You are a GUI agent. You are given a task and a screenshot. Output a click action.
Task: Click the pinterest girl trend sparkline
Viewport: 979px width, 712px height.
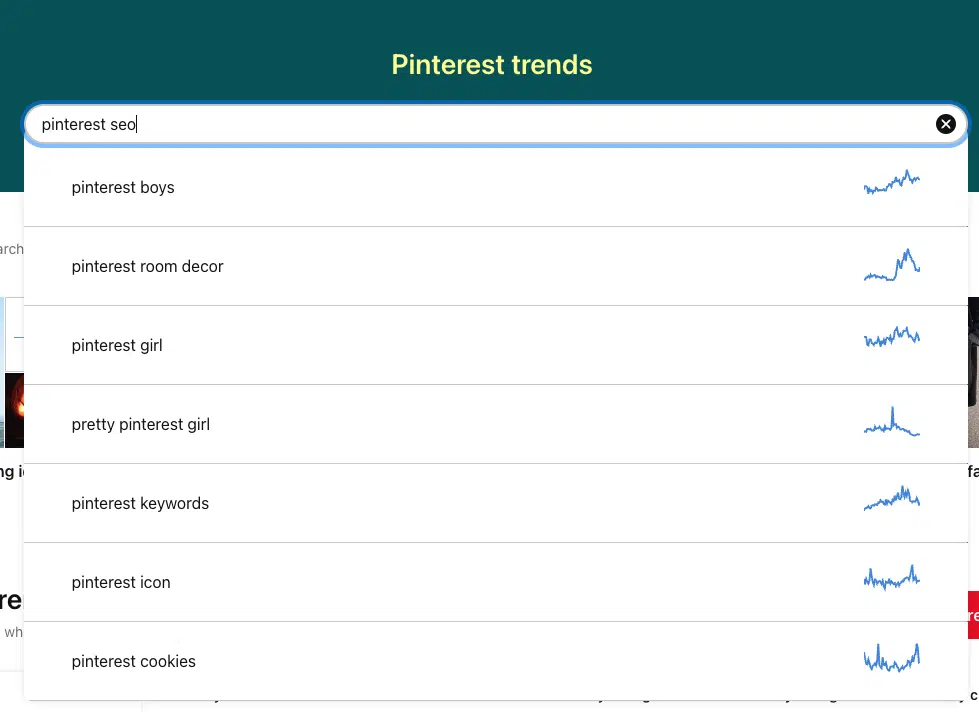(x=892, y=337)
